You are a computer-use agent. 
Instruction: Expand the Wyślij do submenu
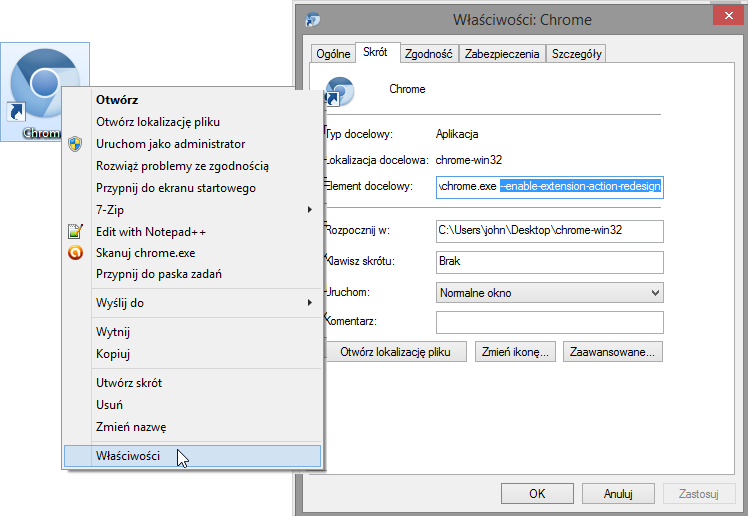[192, 303]
